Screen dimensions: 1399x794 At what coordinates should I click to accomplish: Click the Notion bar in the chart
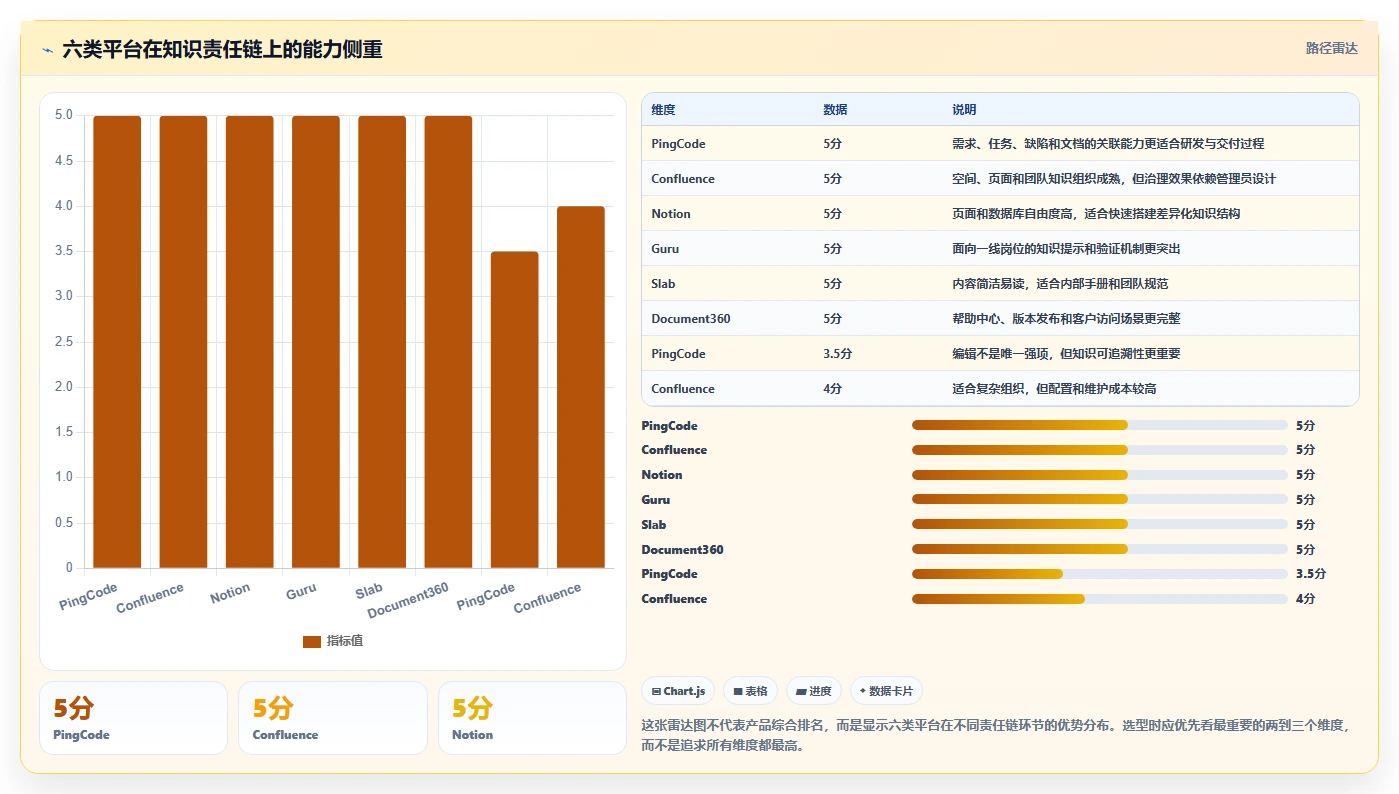pyautogui.click(x=249, y=342)
